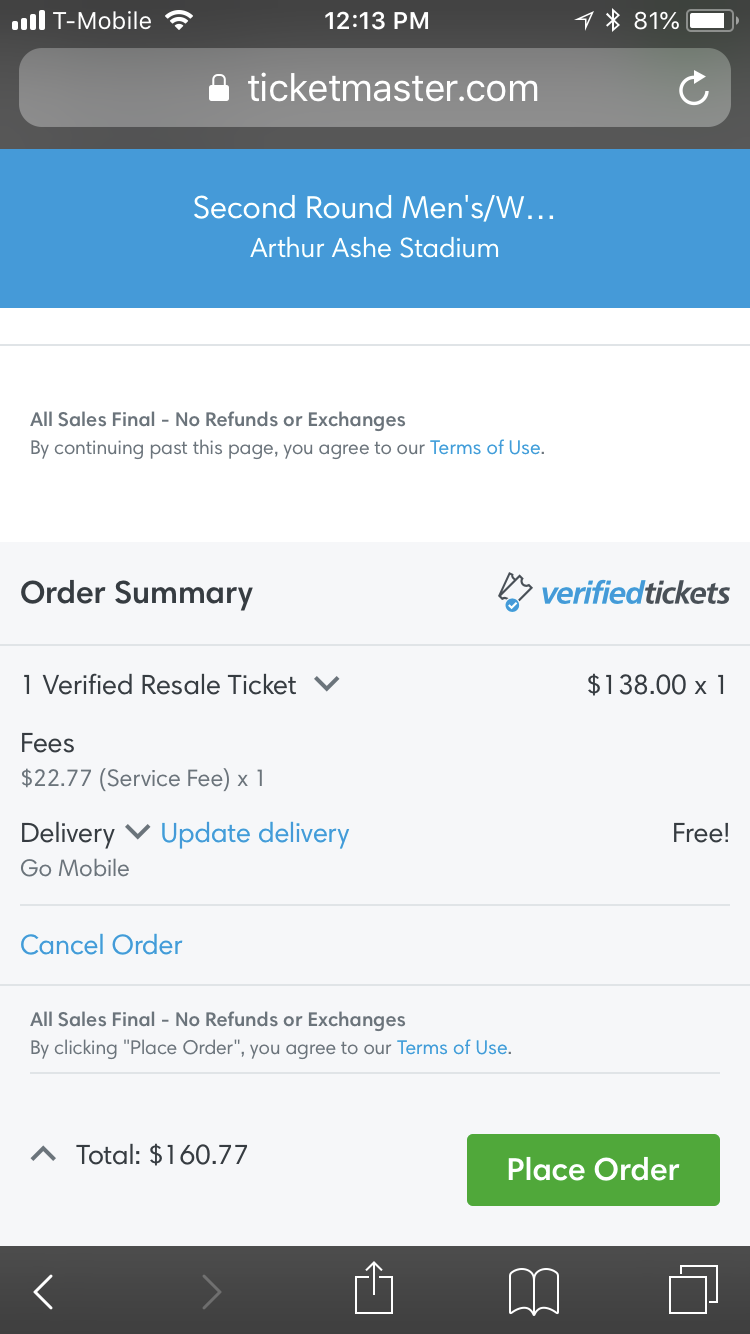Open Terms of Use link near Place Order
Viewport: 750px width, 1334px height.
(452, 1048)
